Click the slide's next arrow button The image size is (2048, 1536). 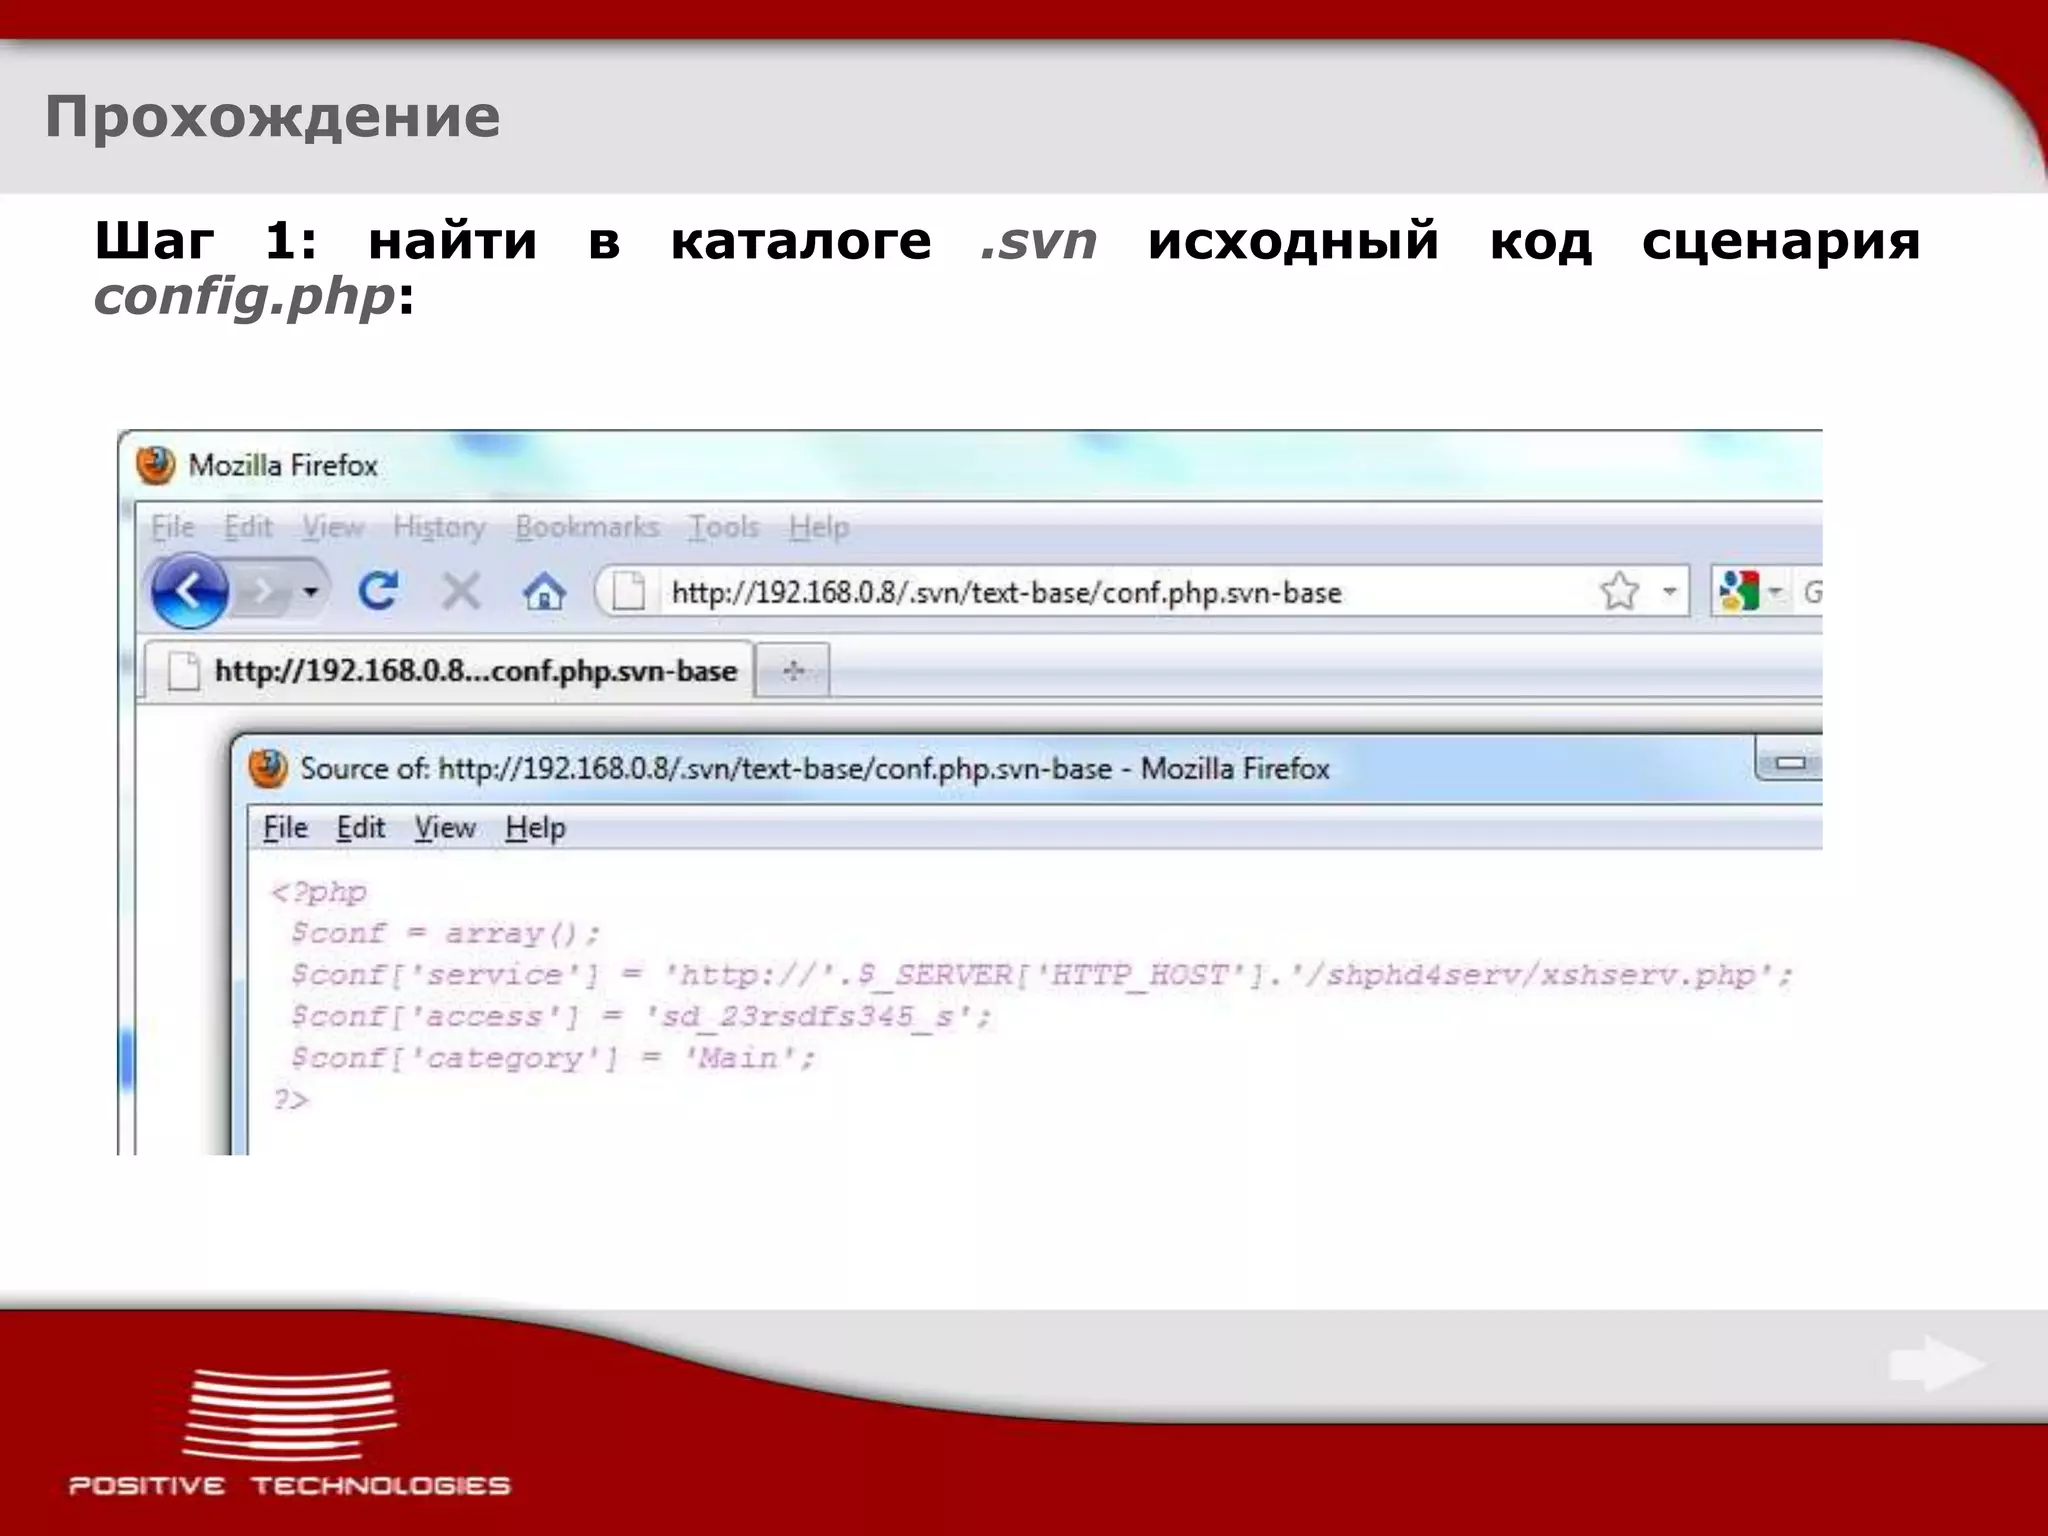1937,1364
